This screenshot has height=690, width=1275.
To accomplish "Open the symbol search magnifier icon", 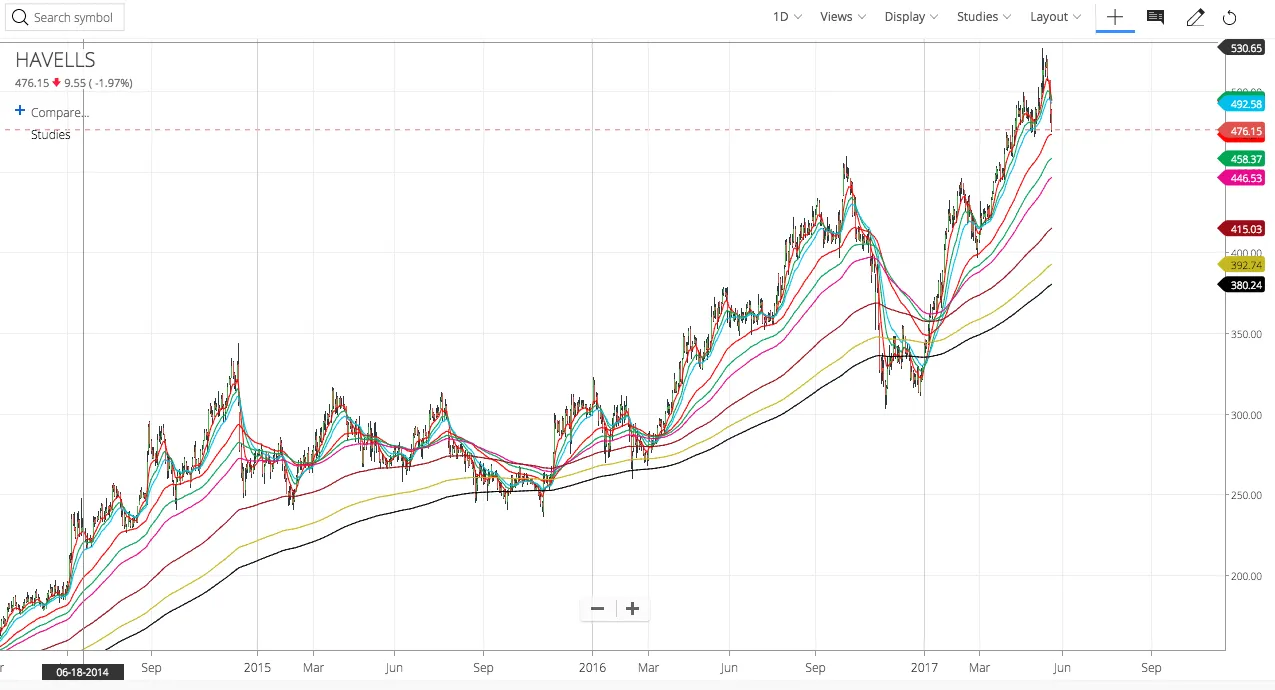I will (20, 17).
